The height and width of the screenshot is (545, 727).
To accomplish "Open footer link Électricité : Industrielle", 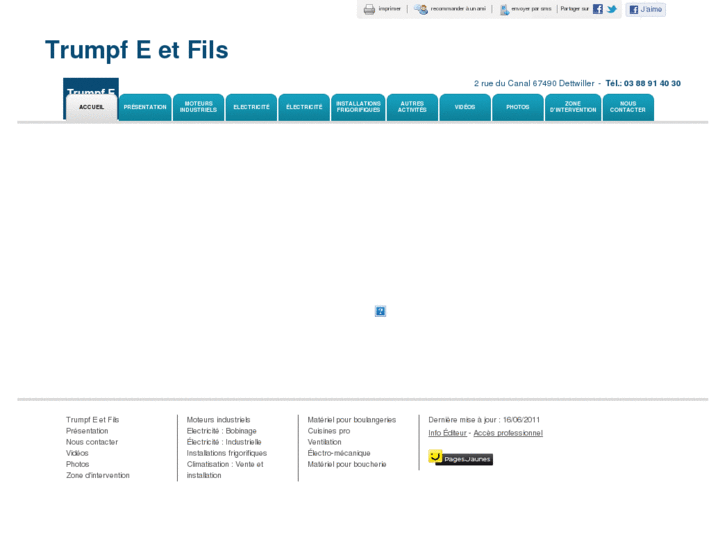I will [224, 442].
